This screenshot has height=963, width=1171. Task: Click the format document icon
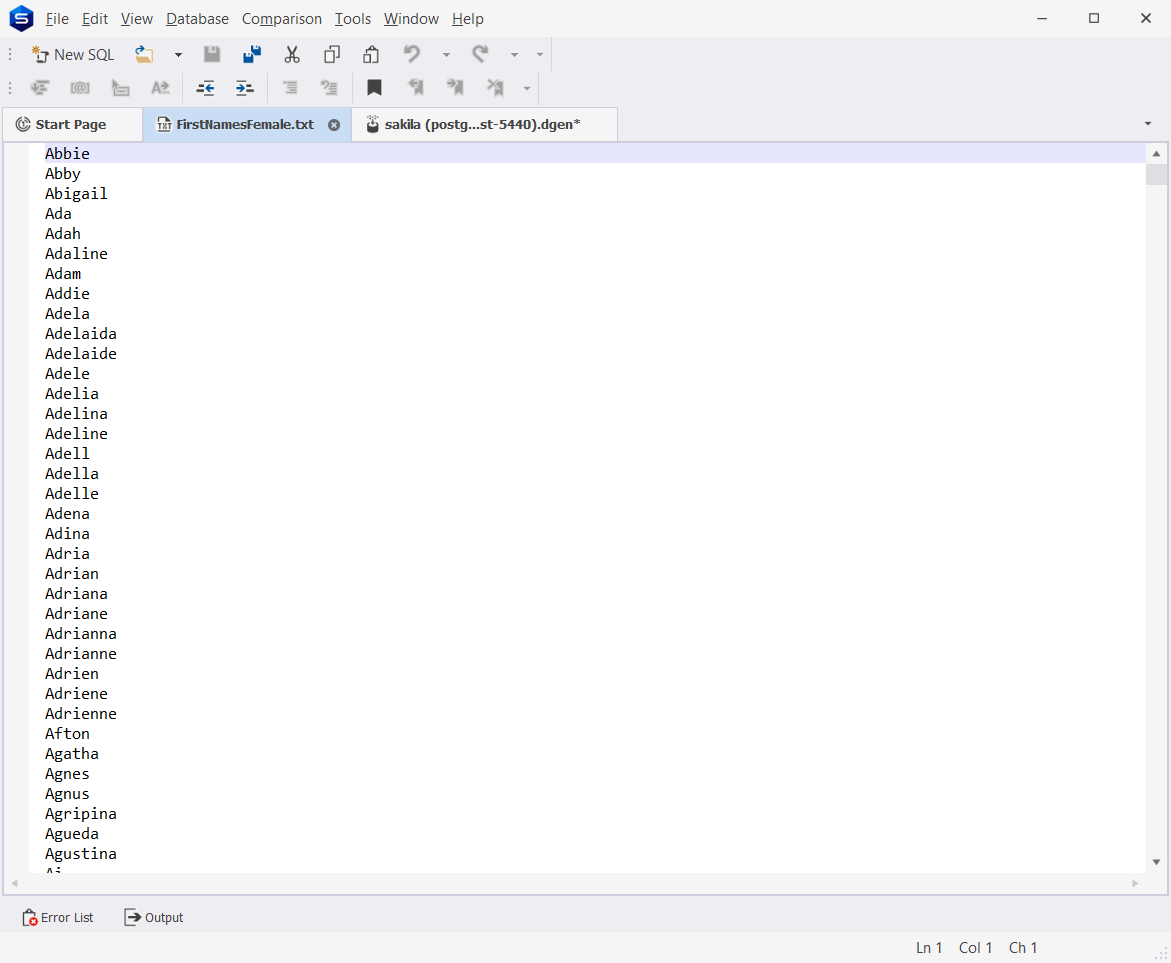pyautogui.click(x=40, y=87)
